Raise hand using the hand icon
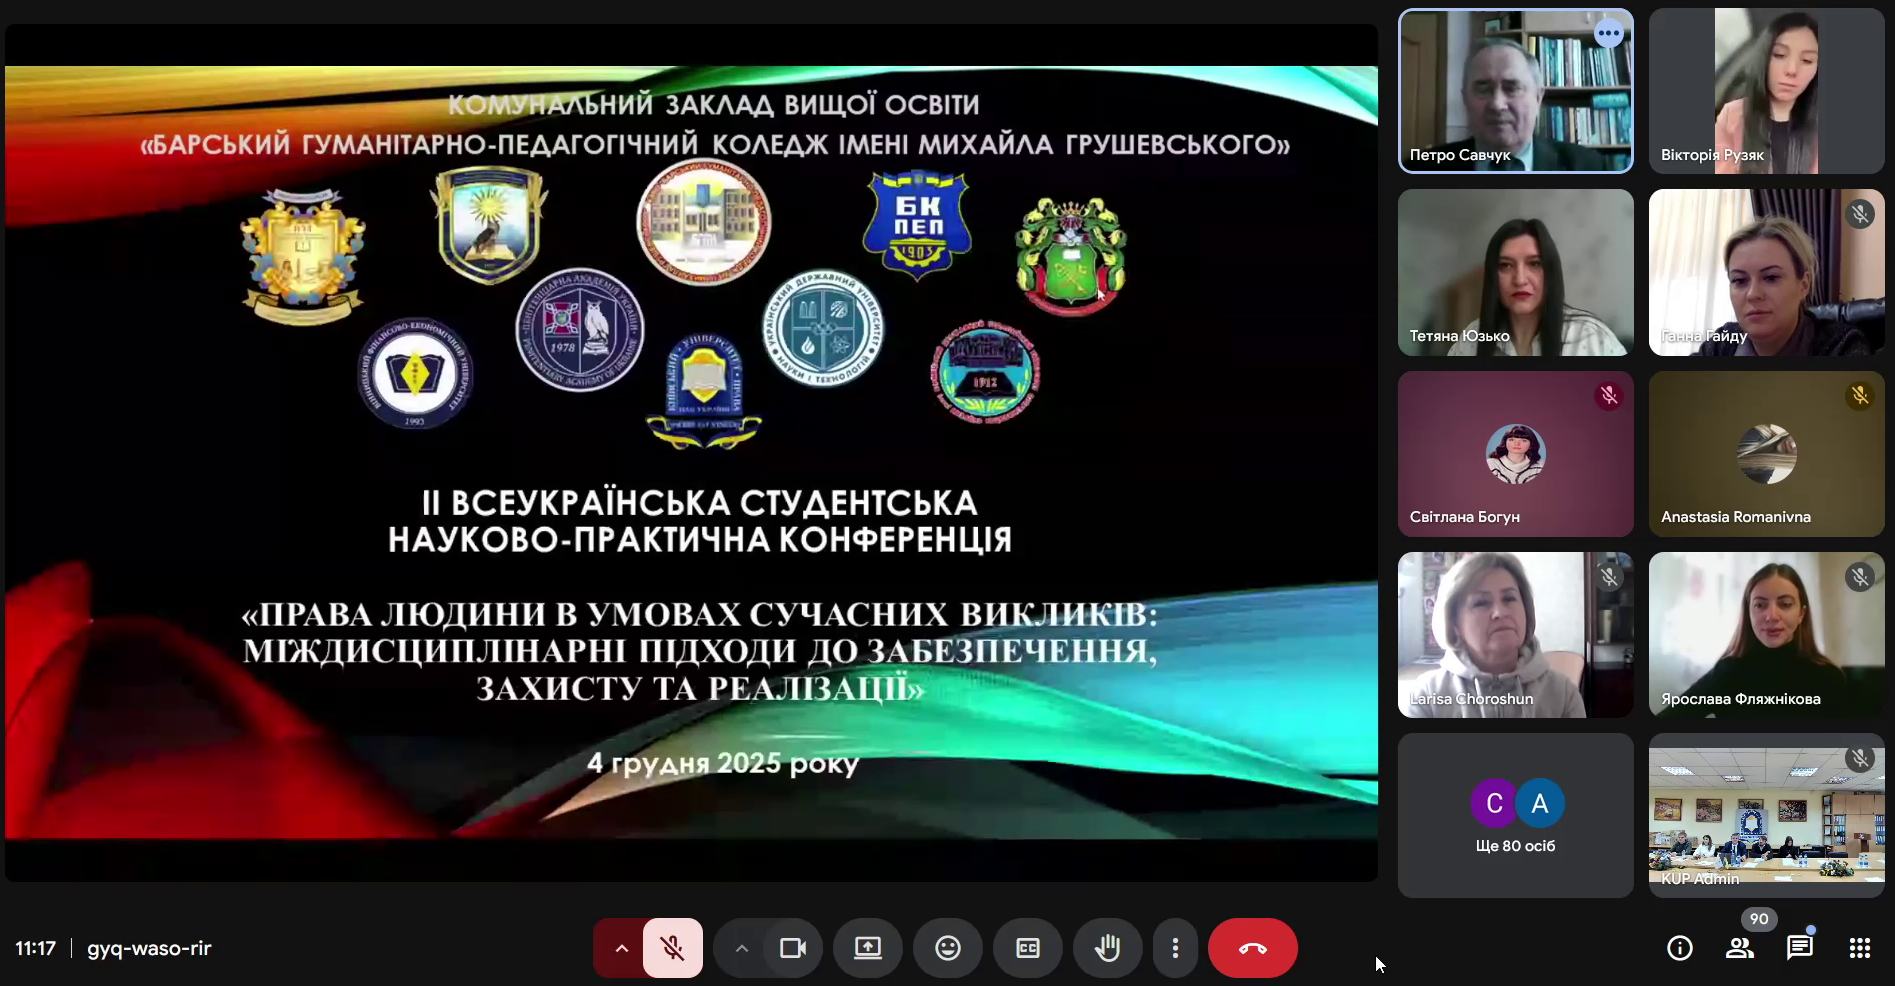This screenshot has width=1895, height=986. click(x=1107, y=948)
